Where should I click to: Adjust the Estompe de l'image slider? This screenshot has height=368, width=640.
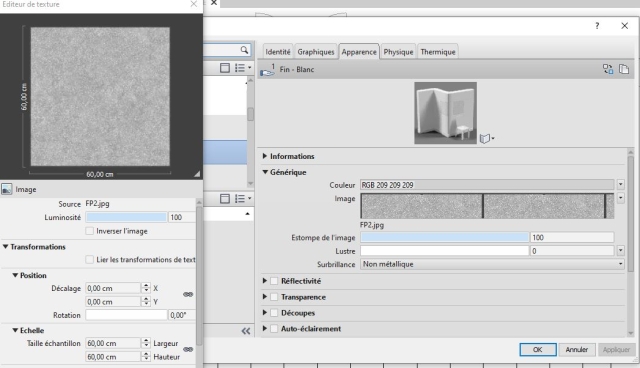tap(444, 237)
